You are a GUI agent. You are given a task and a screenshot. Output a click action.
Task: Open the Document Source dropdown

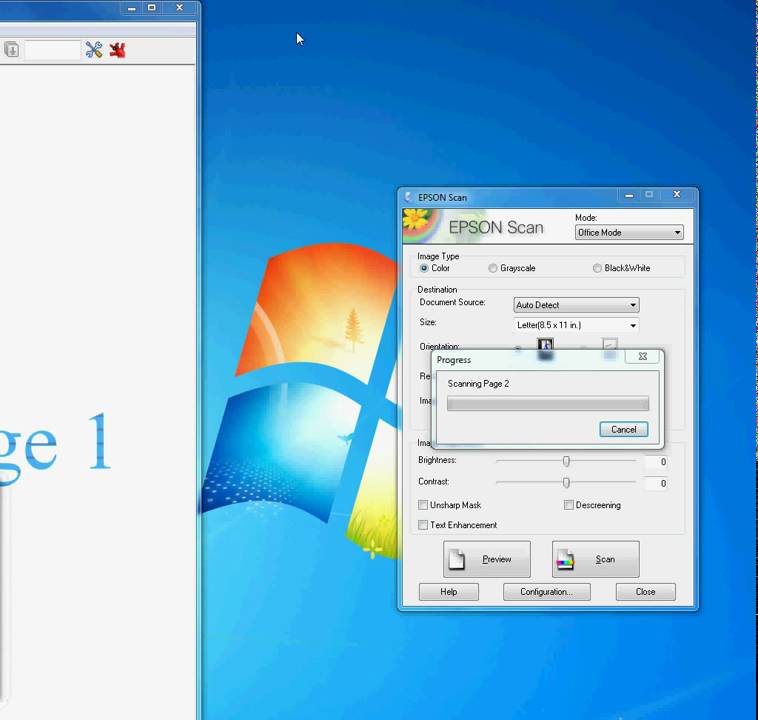(576, 305)
